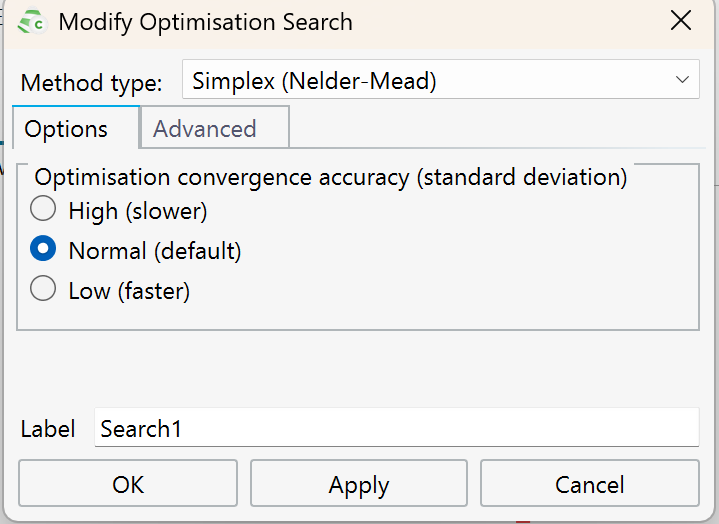
Task: Enable the Low (faster) radio circle
Action: [x=43, y=290]
